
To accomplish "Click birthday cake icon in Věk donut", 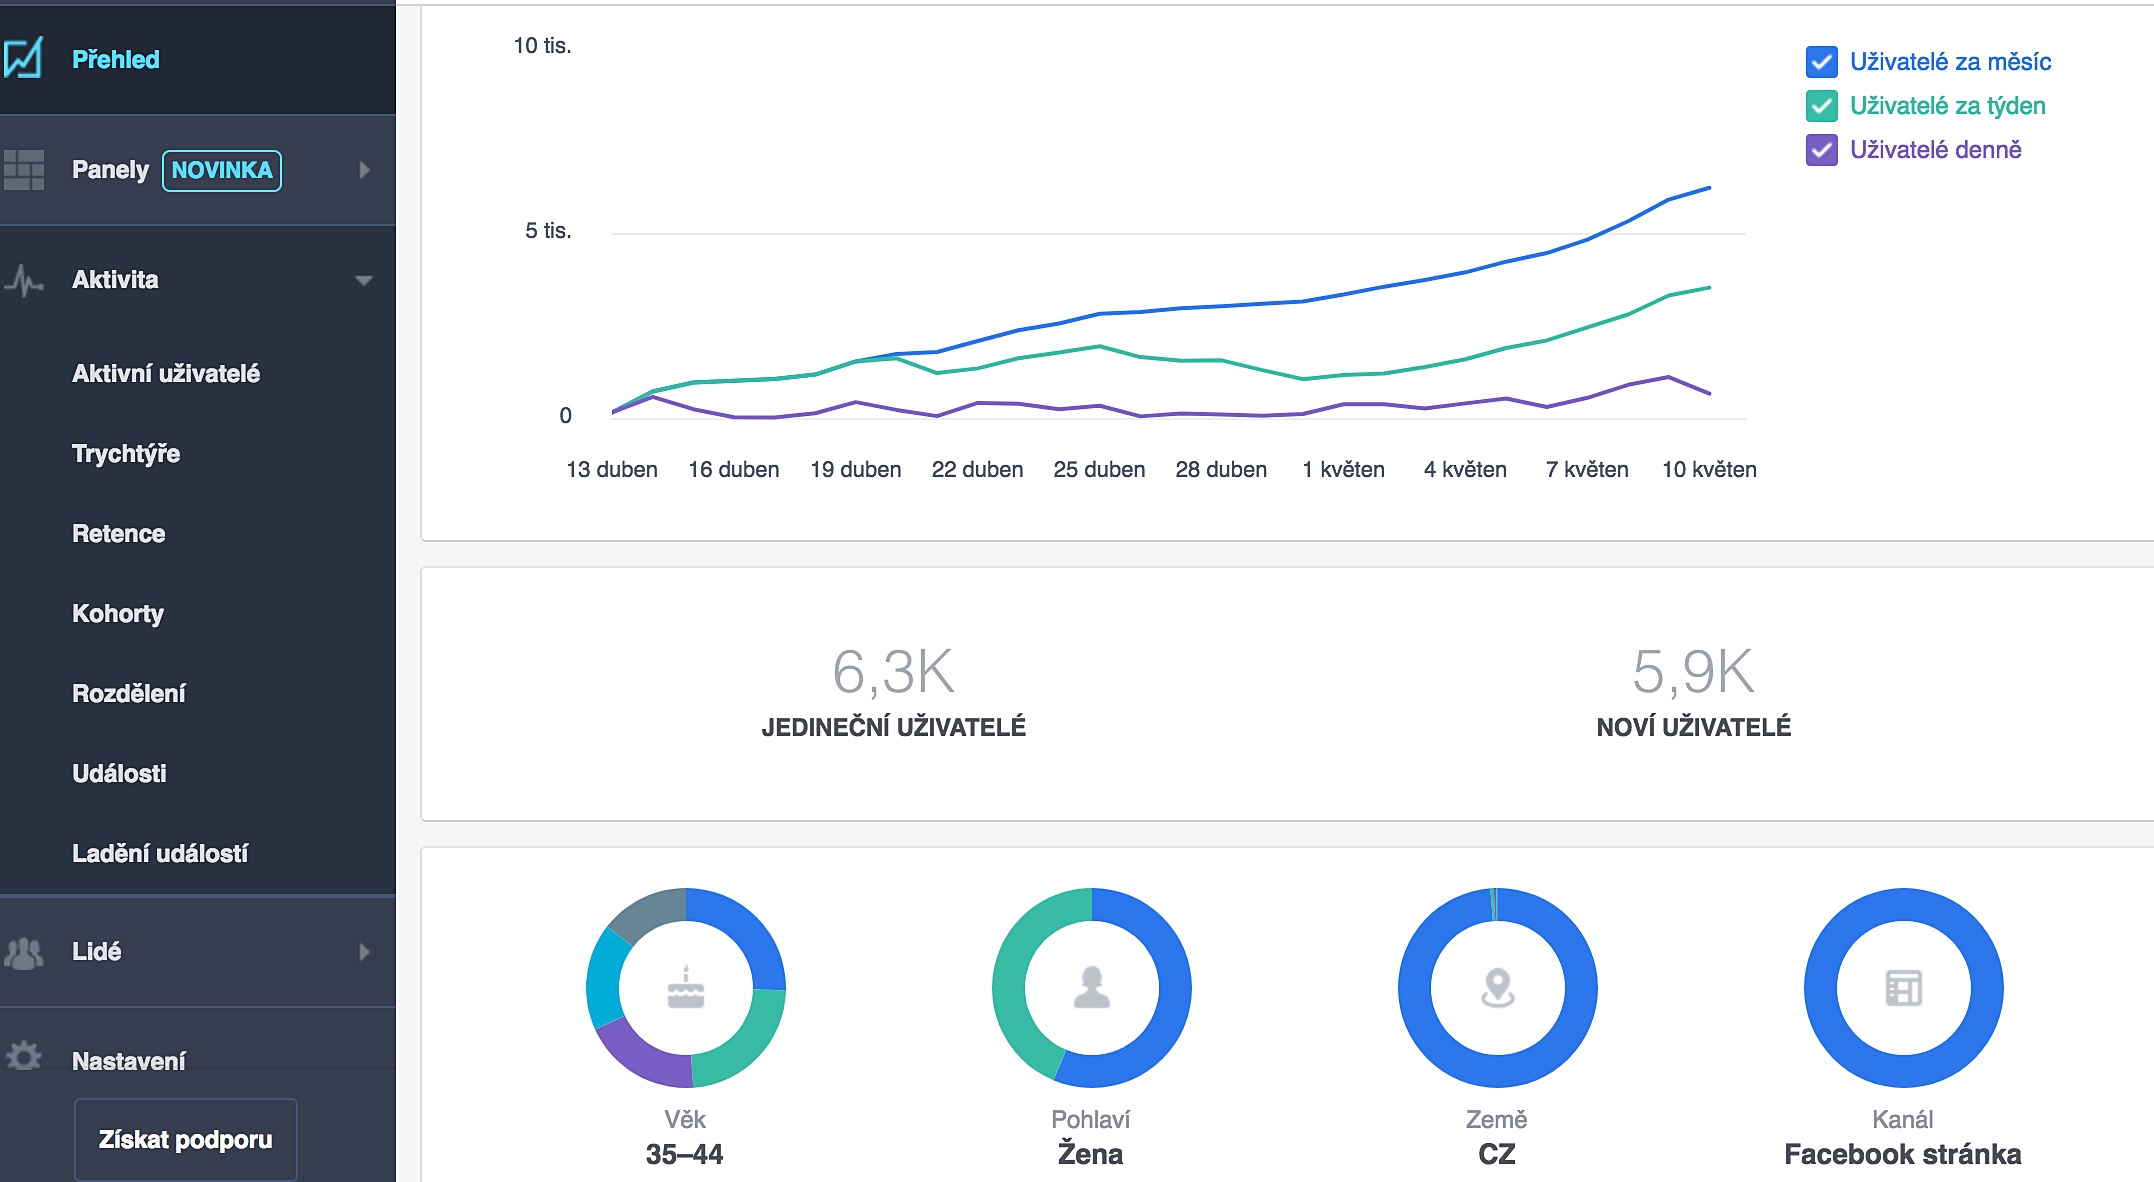I will [x=686, y=988].
